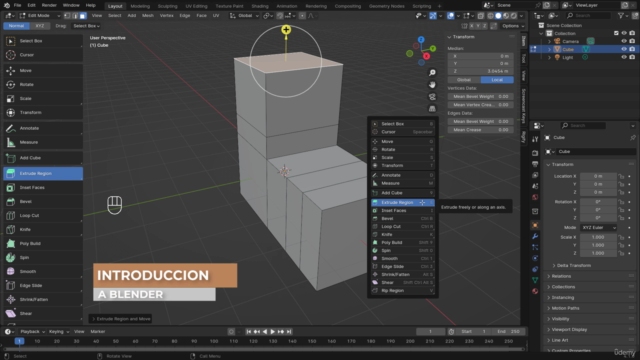Select the Bevel tool in left toolbar
Image resolution: width=640 pixels, height=360 pixels.
tap(43, 201)
